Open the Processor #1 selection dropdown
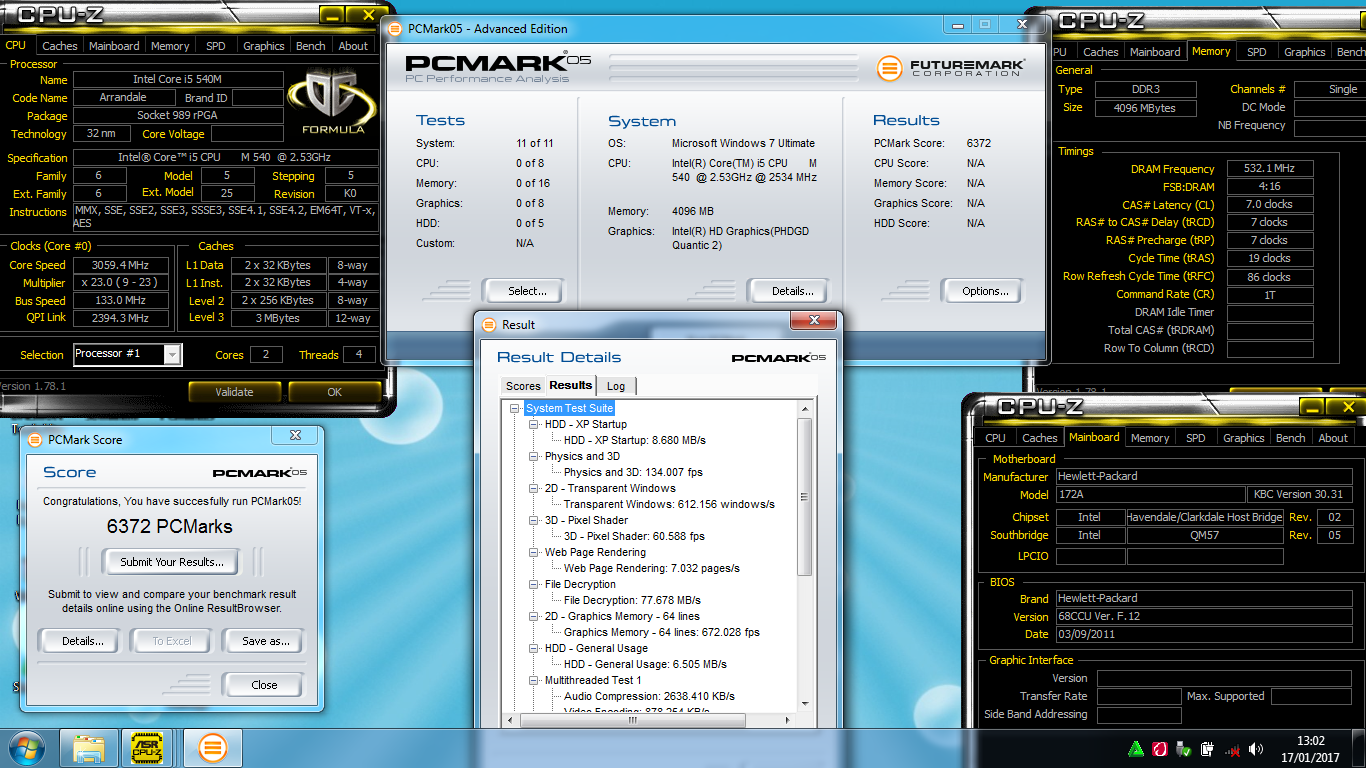Screen dimensions: 1366x768 pos(172,355)
